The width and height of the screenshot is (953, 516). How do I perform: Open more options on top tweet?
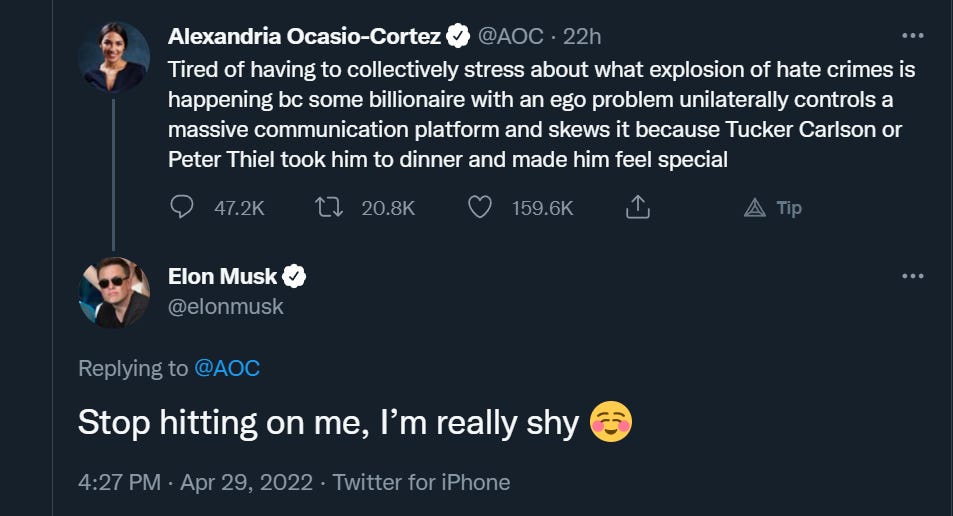[912, 36]
